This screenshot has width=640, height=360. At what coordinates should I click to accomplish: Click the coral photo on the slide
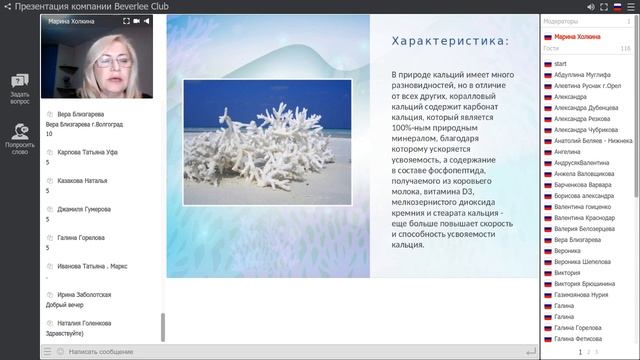(267, 142)
